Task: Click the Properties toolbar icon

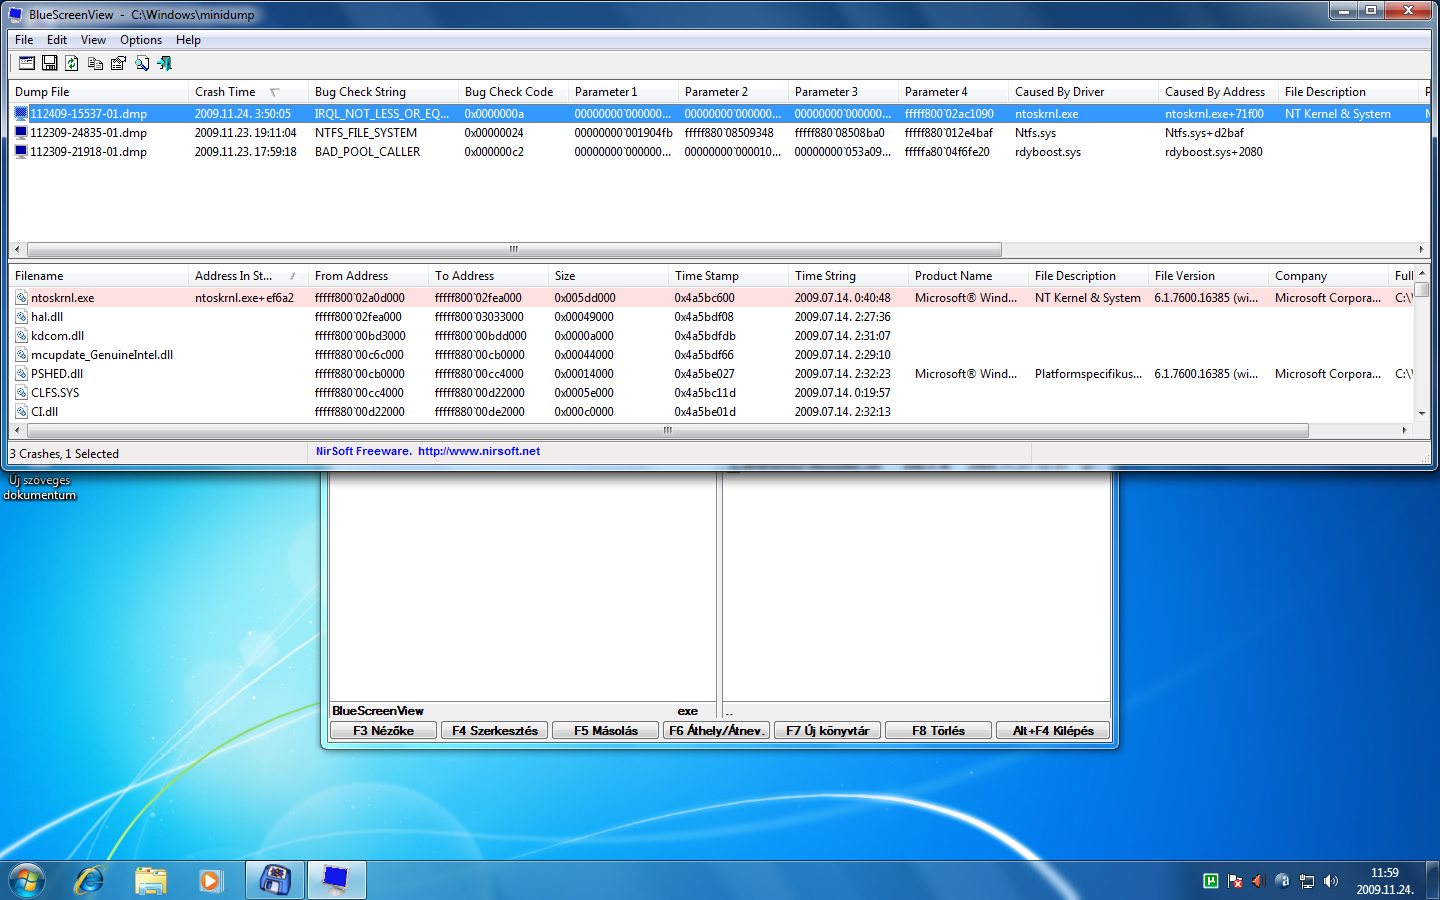Action: 118,63
